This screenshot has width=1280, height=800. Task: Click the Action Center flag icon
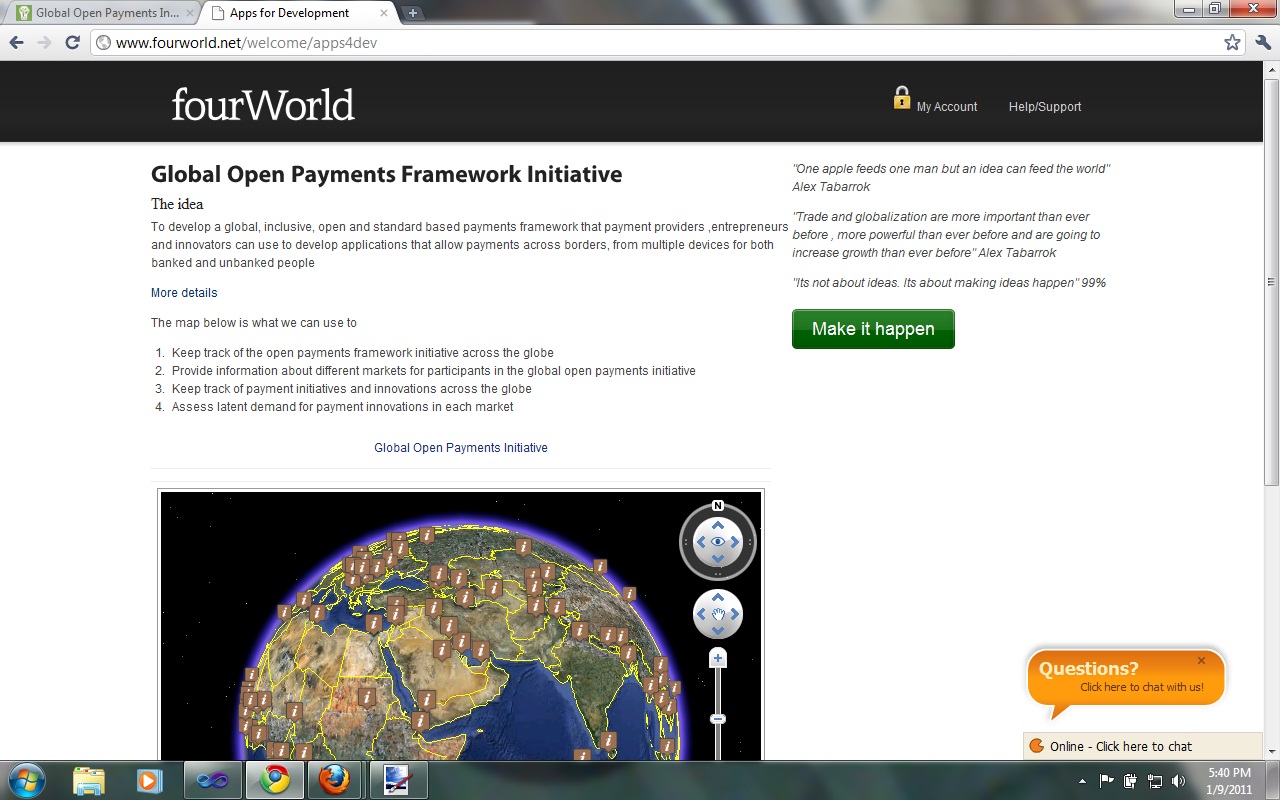click(1107, 781)
